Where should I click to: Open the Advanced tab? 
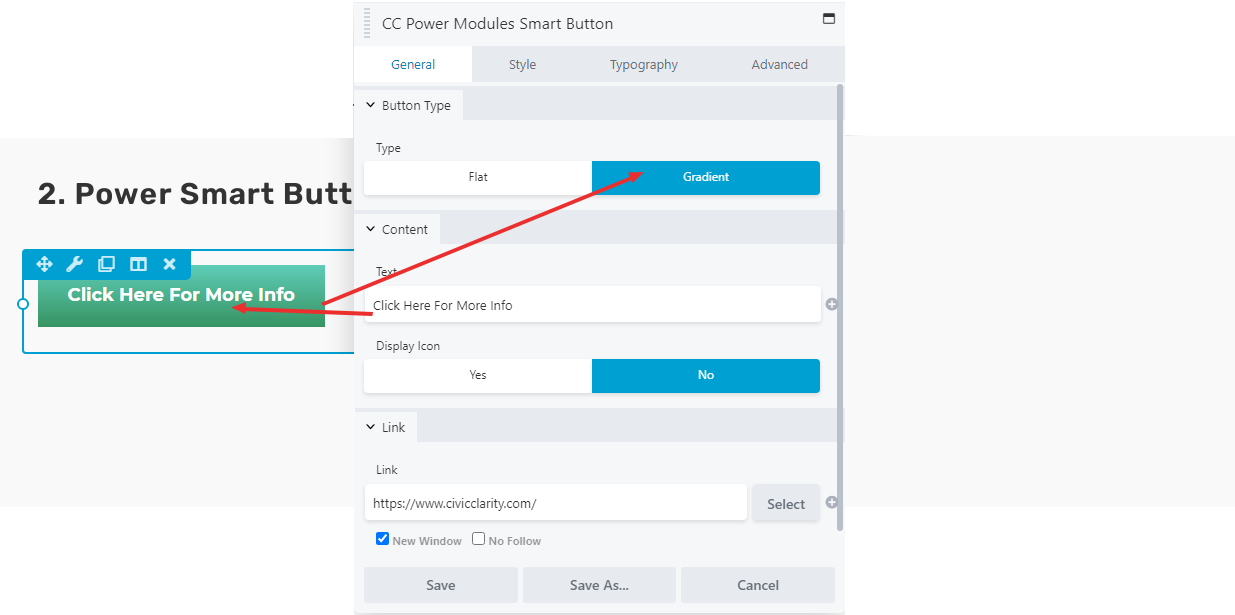click(779, 64)
